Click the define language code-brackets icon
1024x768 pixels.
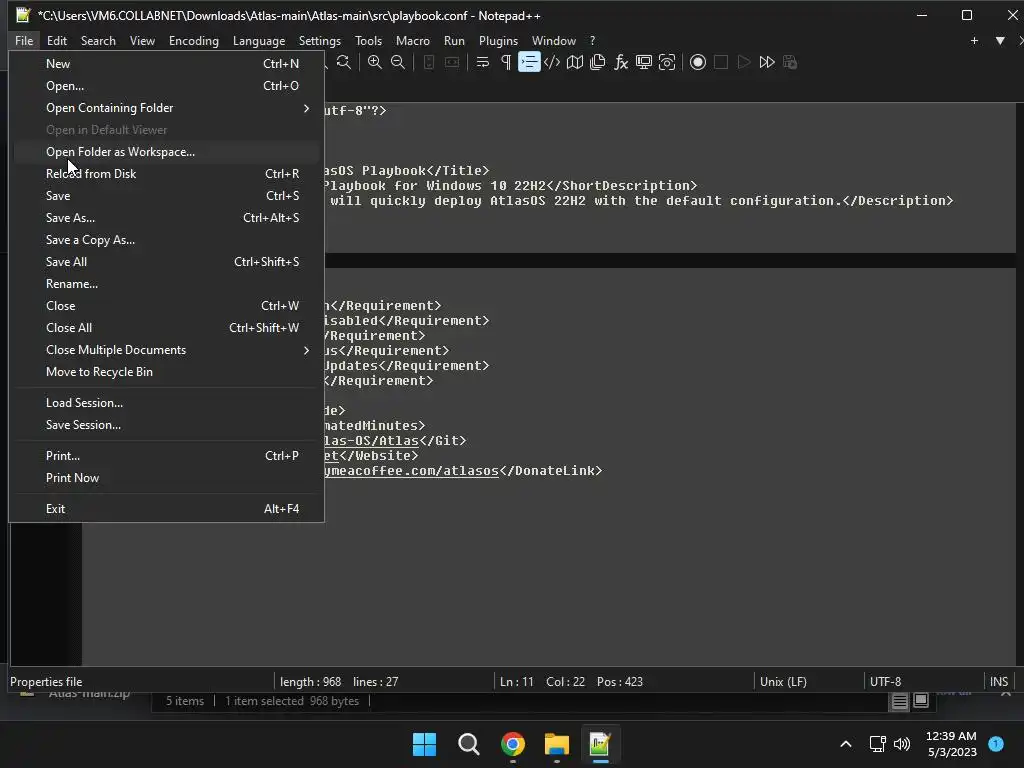pyautogui.click(x=552, y=62)
